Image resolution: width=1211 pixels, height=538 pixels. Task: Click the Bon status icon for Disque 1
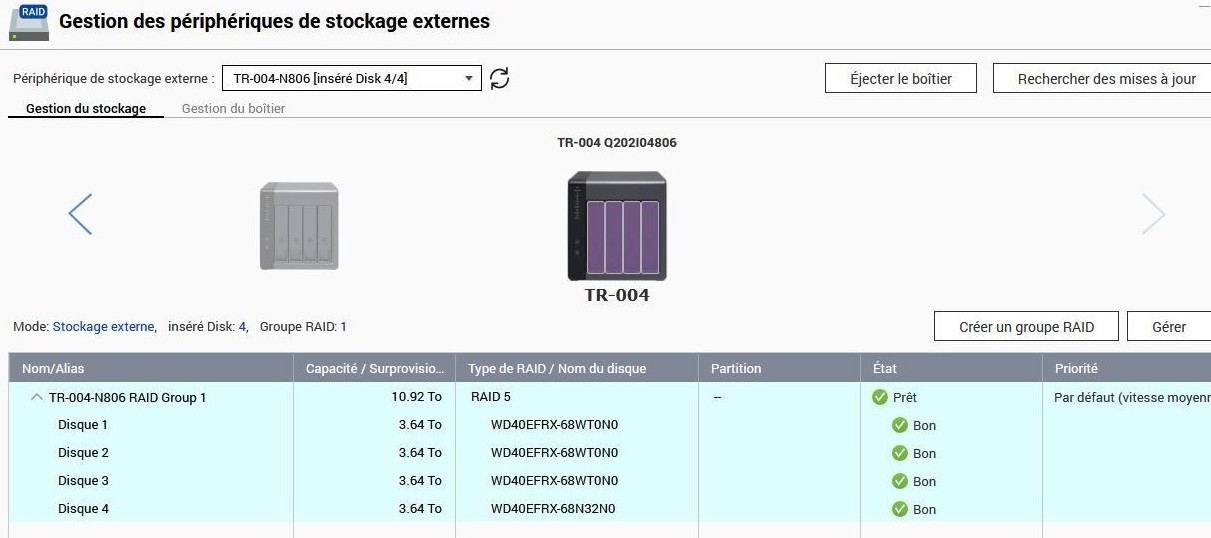[900, 425]
